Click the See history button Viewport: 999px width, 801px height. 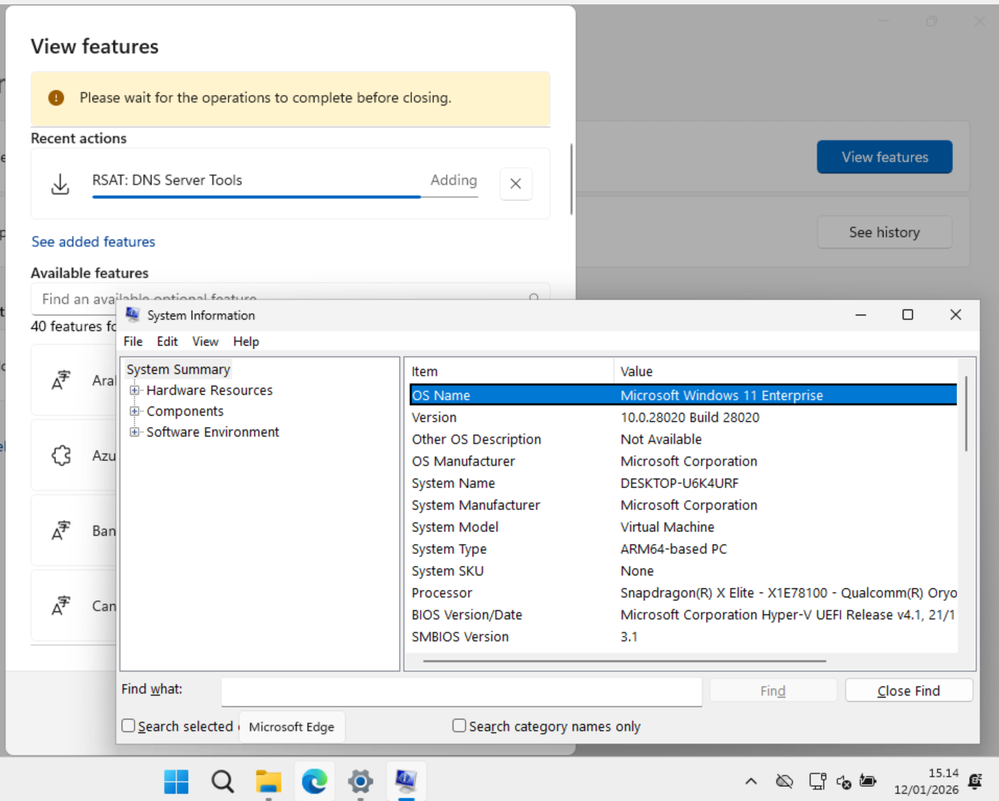(884, 233)
